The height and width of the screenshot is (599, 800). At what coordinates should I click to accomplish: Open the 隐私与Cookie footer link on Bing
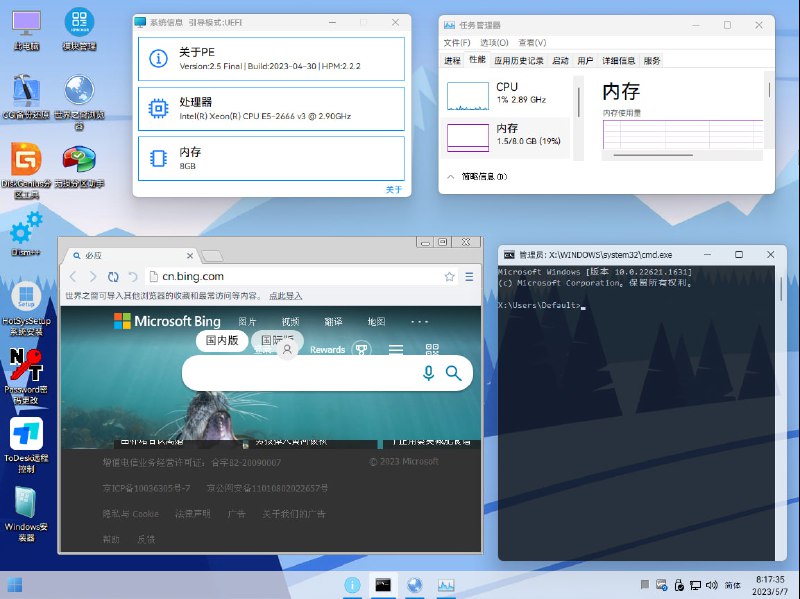(133, 513)
